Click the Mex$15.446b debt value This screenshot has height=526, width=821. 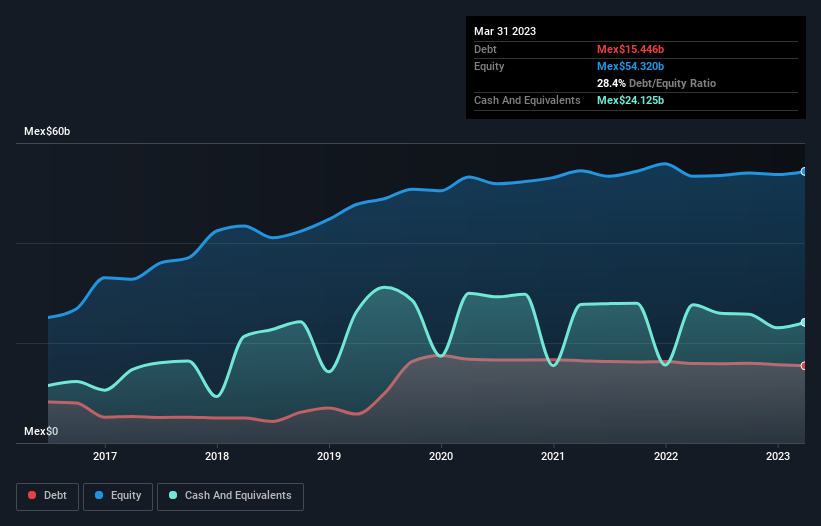pos(630,49)
